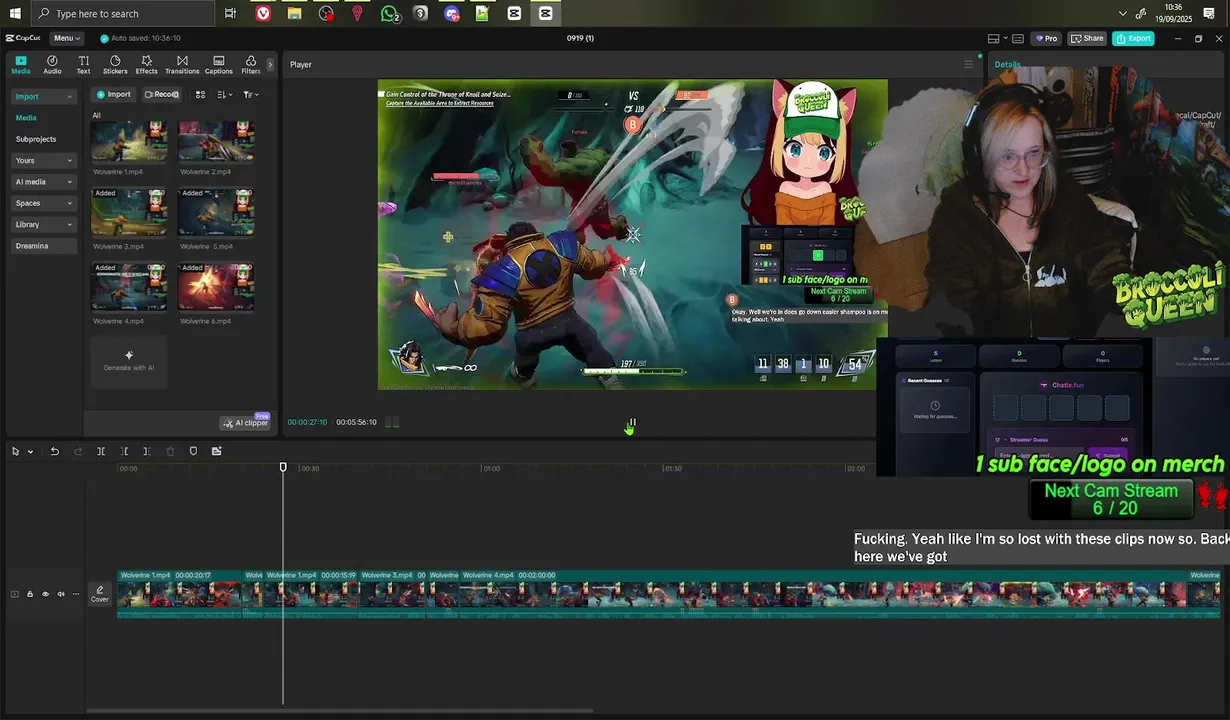Open the Transitions panel

tap(182, 65)
